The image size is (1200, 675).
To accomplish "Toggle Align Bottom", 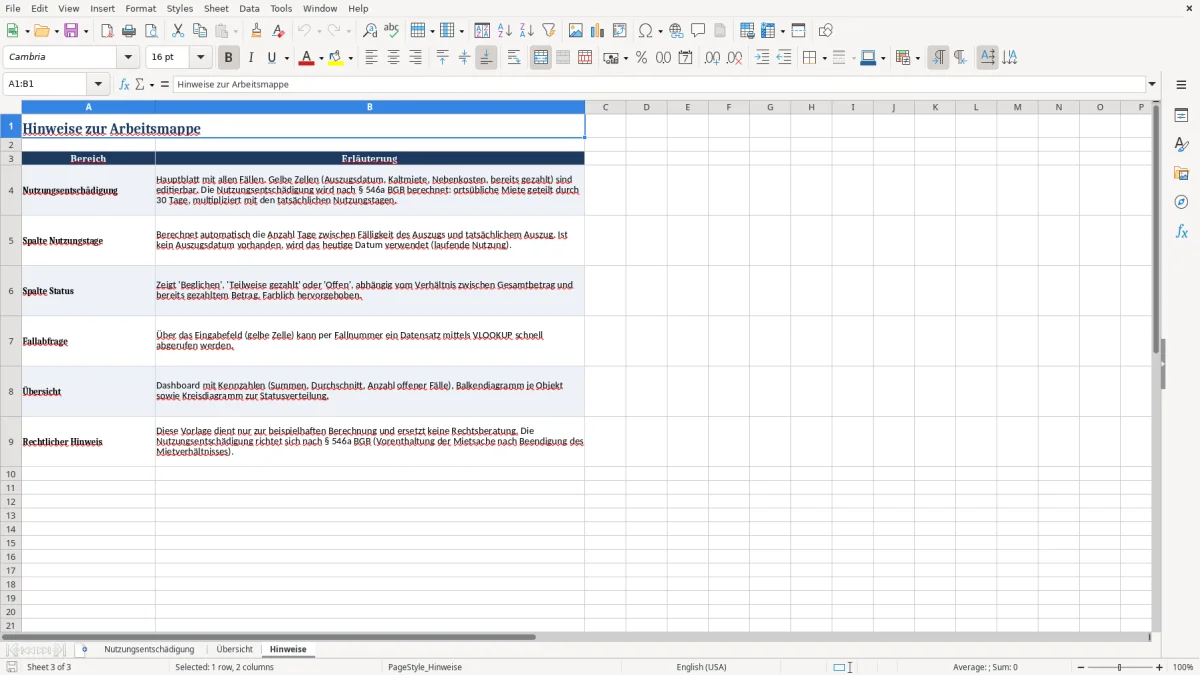I will click(x=486, y=58).
